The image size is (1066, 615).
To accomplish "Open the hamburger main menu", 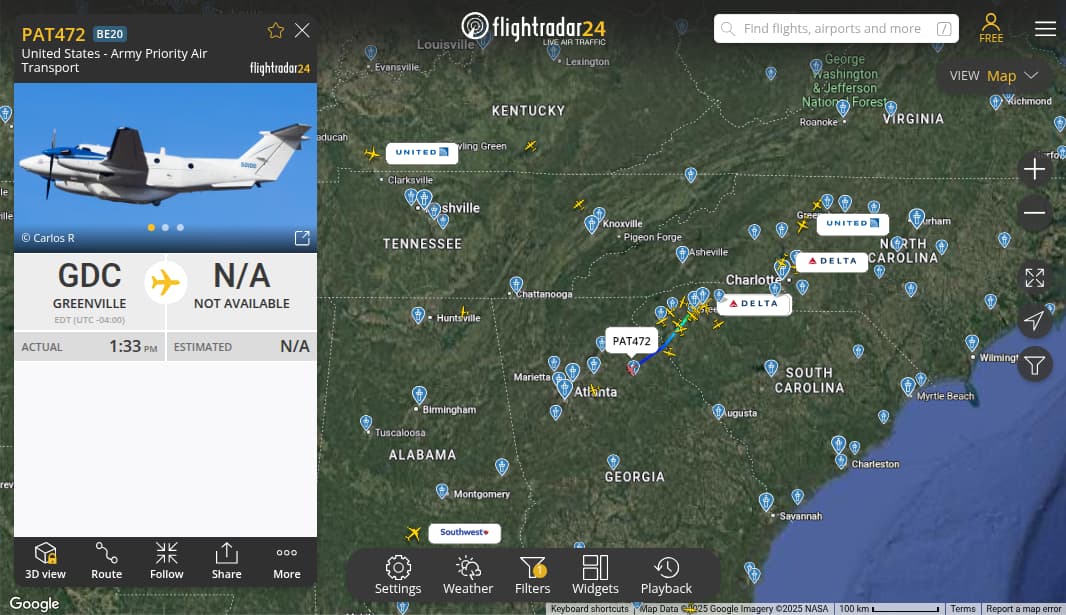I will [1045, 29].
